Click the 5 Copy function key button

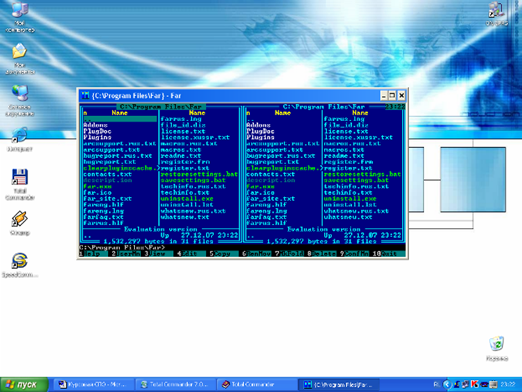pos(222,254)
